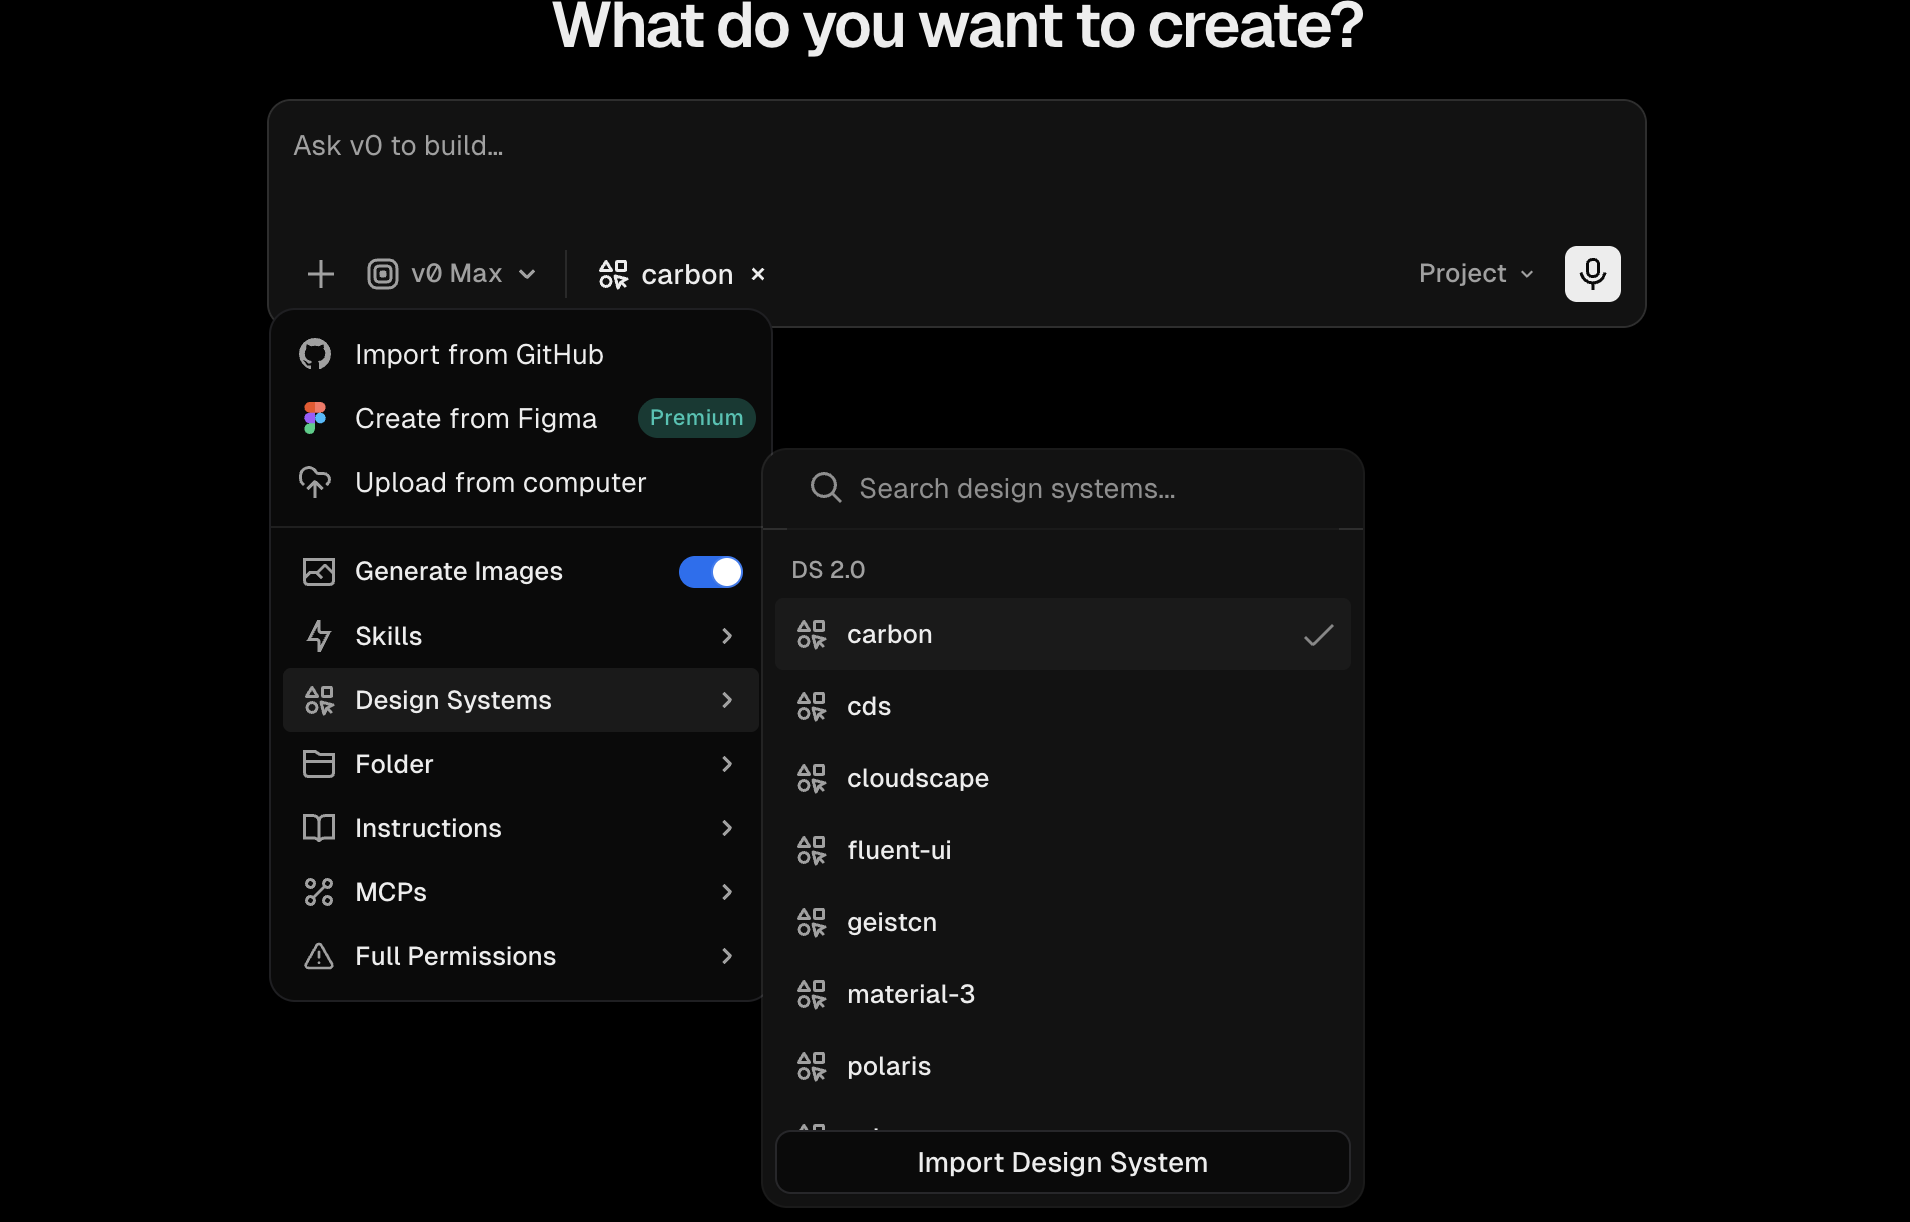
Task: Open the Folder menu item
Action: click(520, 764)
